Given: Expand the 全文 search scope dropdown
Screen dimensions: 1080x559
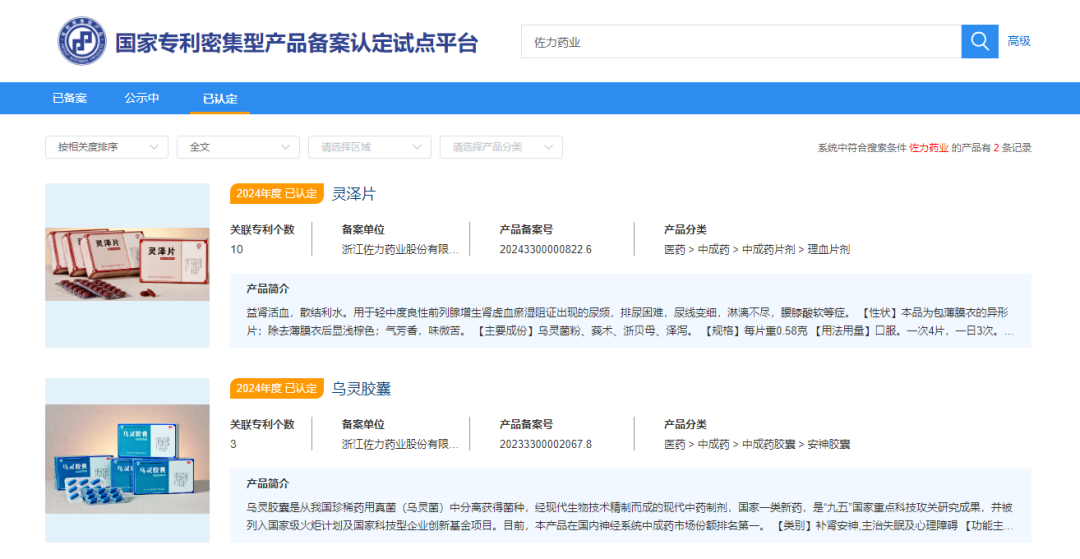Looking at the screenshot, I should (x=238, y=147).
